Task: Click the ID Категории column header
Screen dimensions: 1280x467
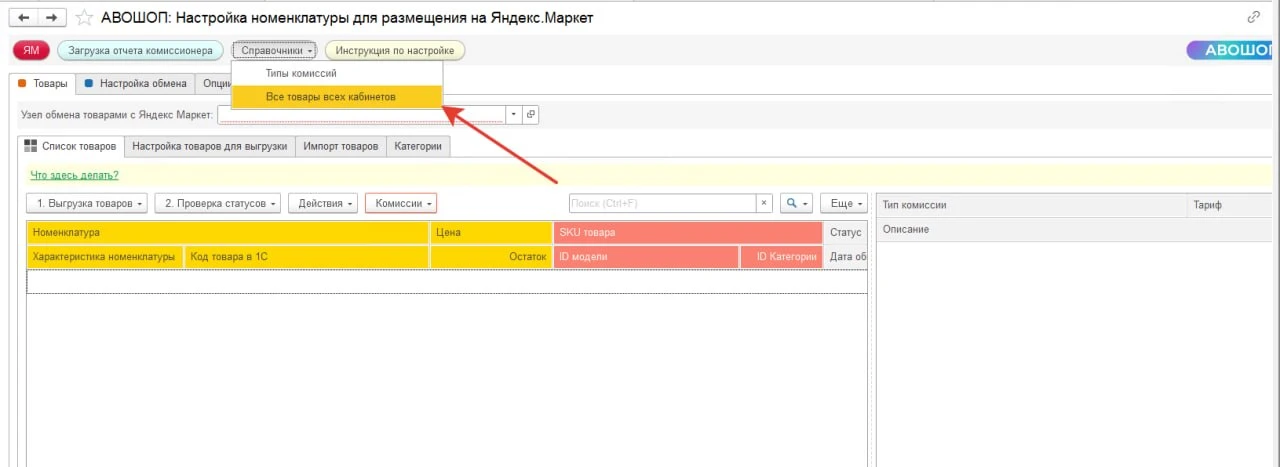Action: 781,257
